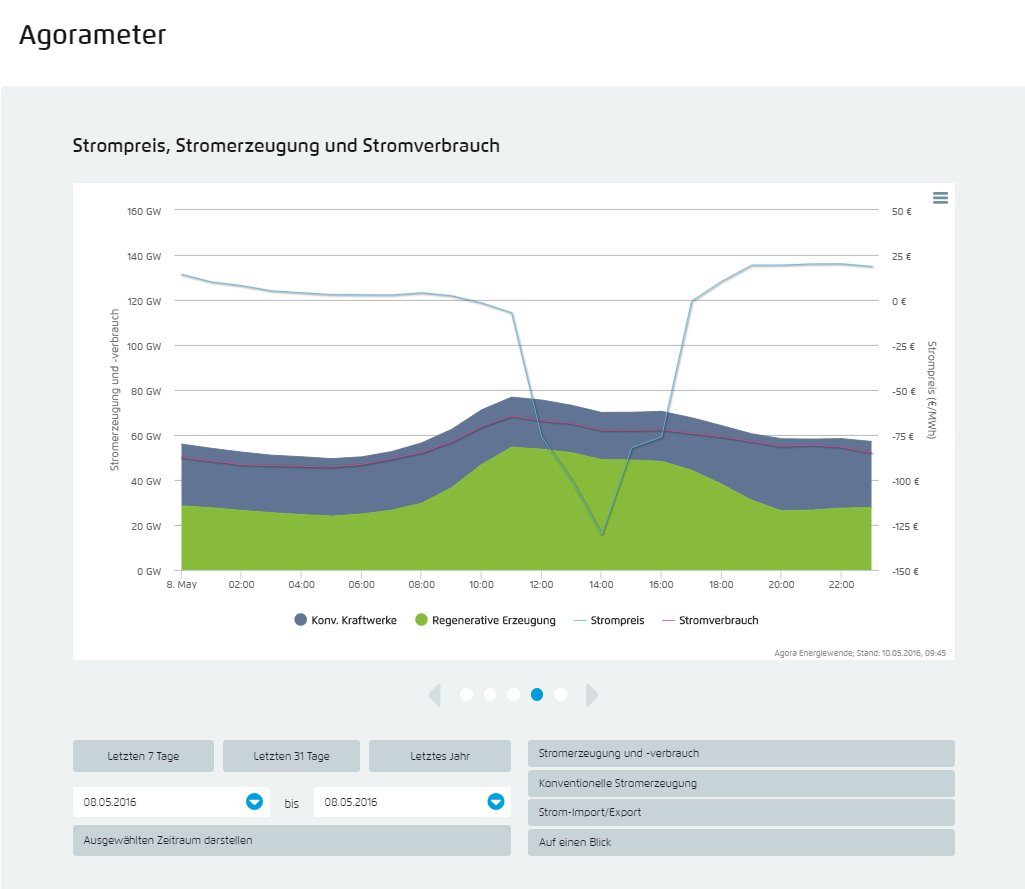Select the second carousel dot
1025x889 pixels.
click(490, 694)
